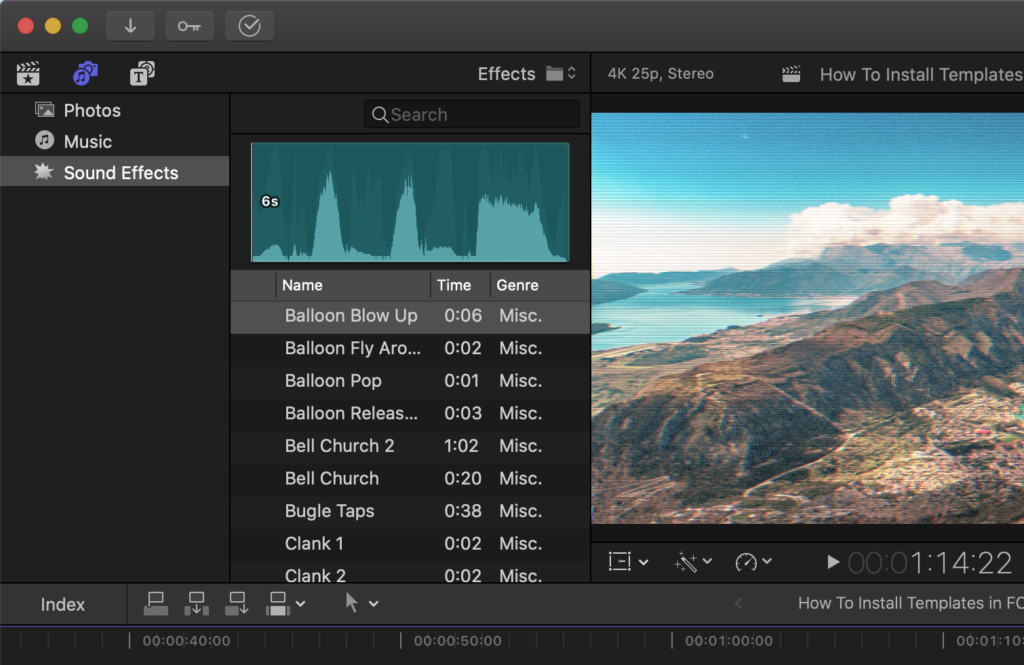1024x665 pixels.
Task: Click the connect clip to primary storyline icon
Action: pyautogui.click(x=156, y=603)
